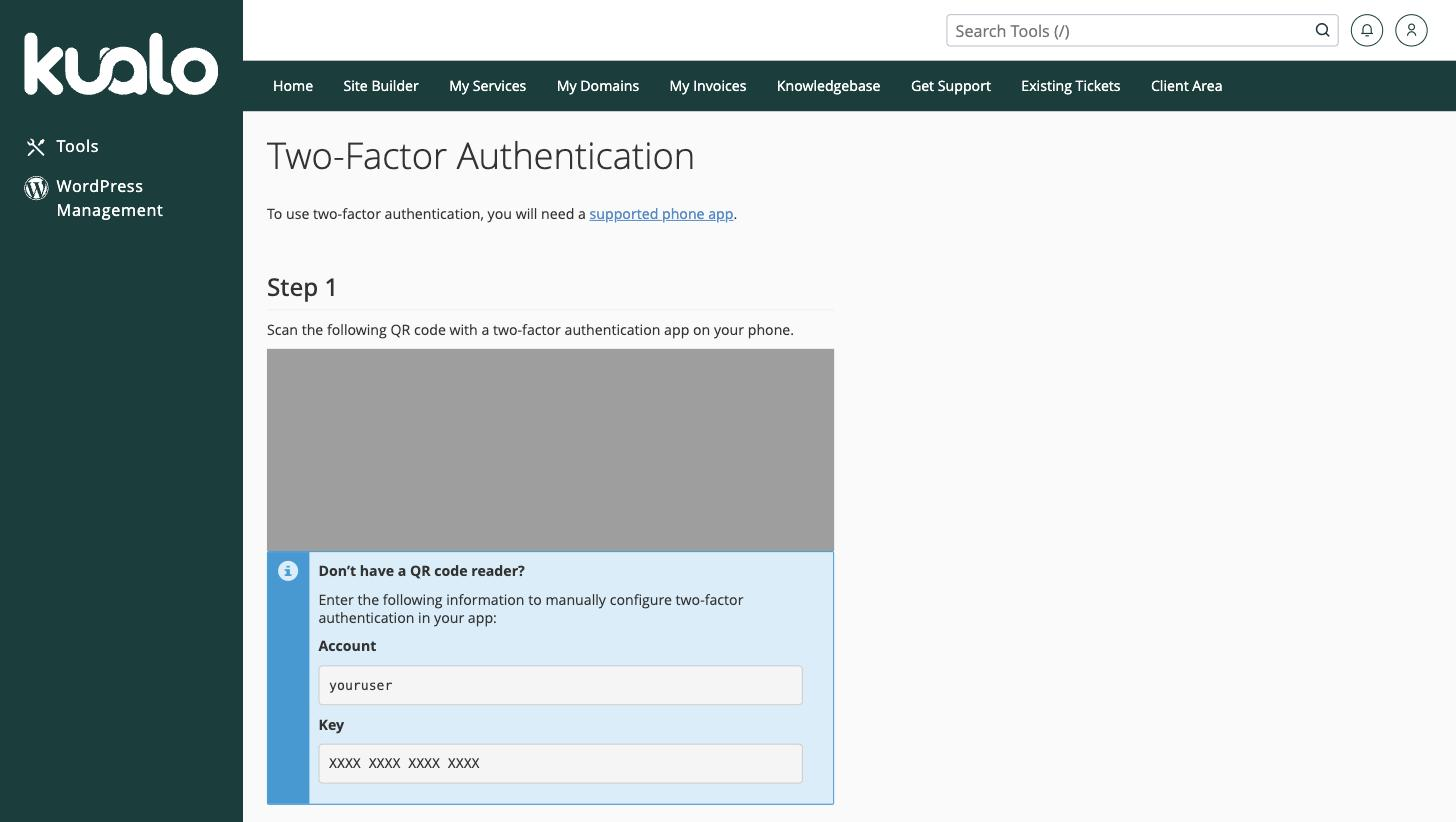Click "Scan the following QR code" instruction text
This screenshot has width=1456, height=822.
[530, 330]
